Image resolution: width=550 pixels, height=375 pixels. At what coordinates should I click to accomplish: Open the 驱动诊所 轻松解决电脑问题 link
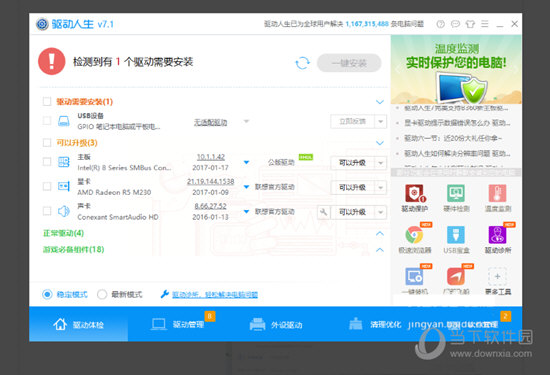tap(215, 294)
